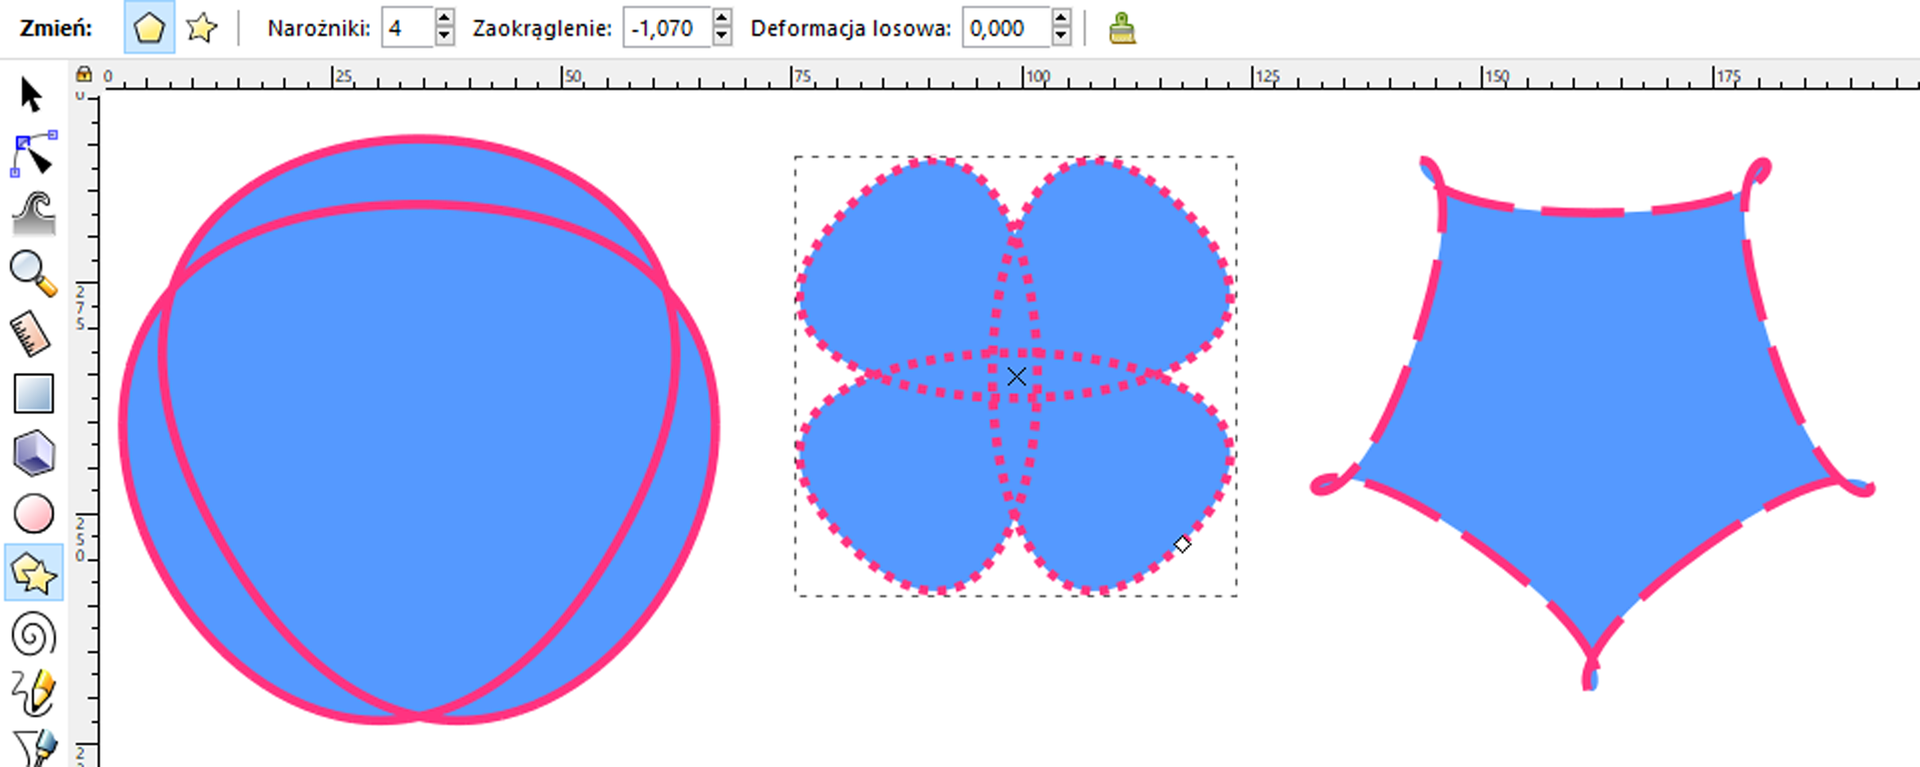This screenshot has width=1920, height=767.
Task: Pick the Pencil freehand tool
Action: pos(33,693)
